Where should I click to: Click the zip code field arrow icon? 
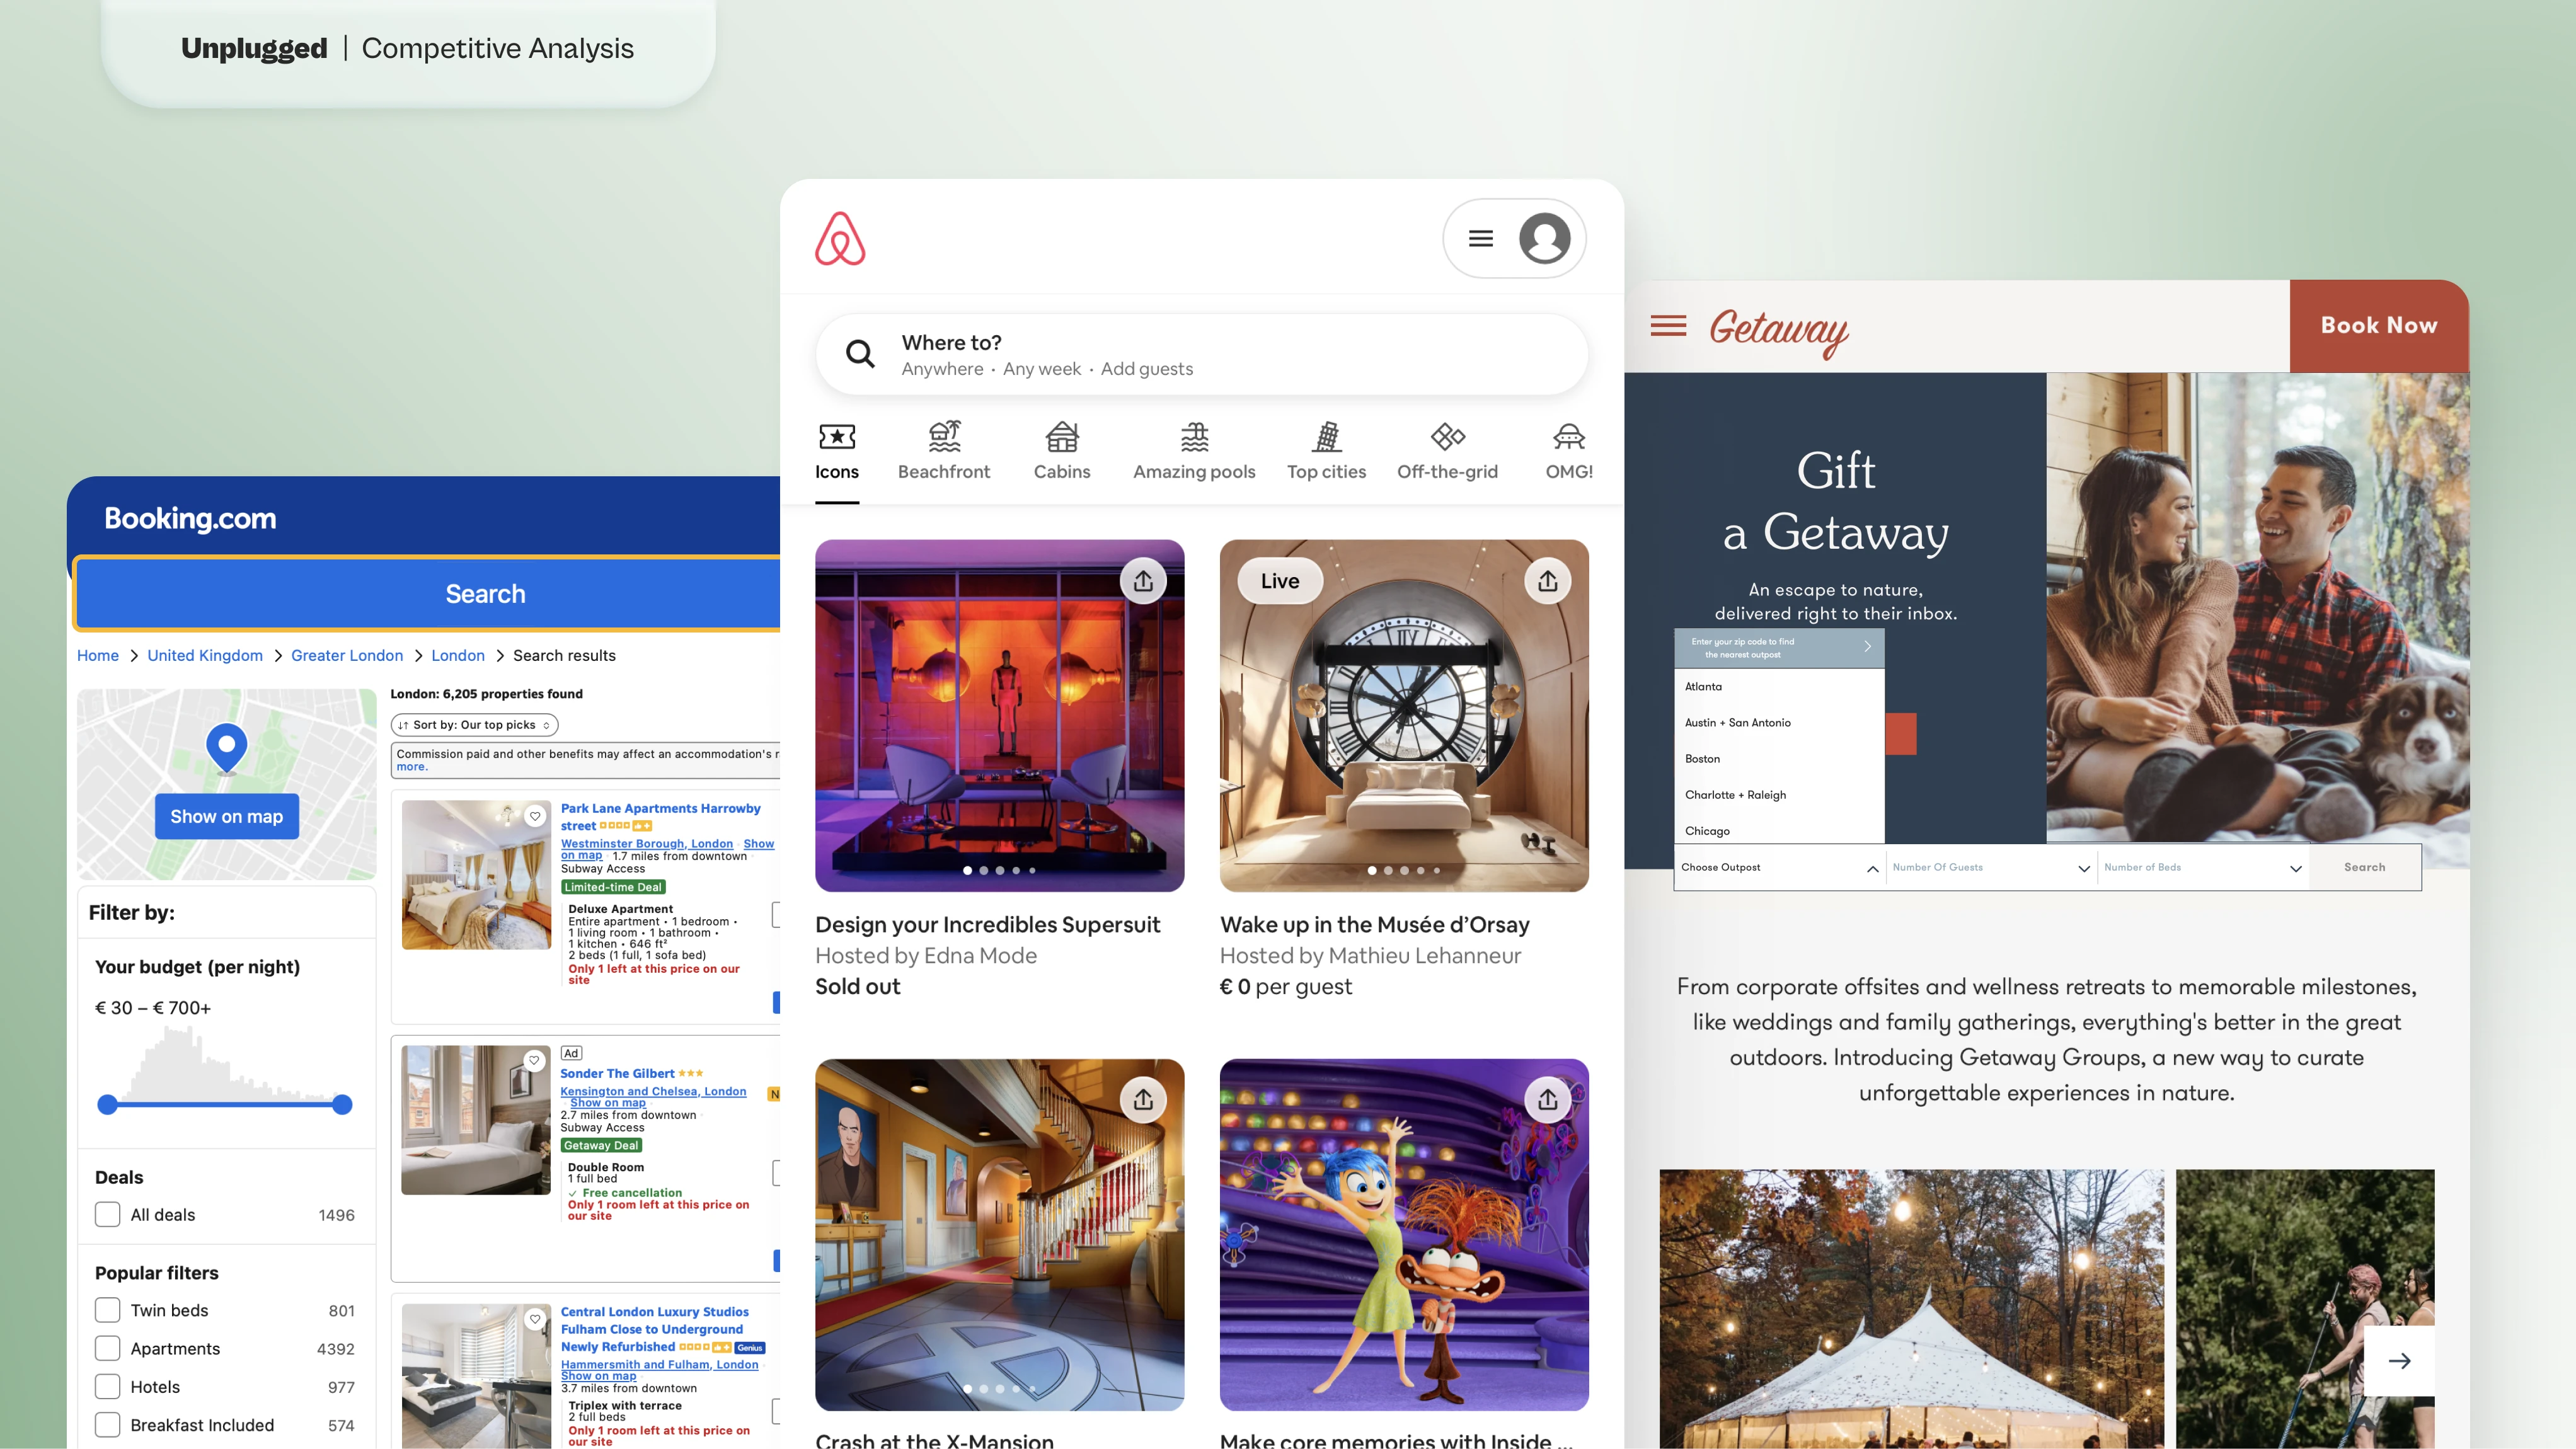(1867, 647)
